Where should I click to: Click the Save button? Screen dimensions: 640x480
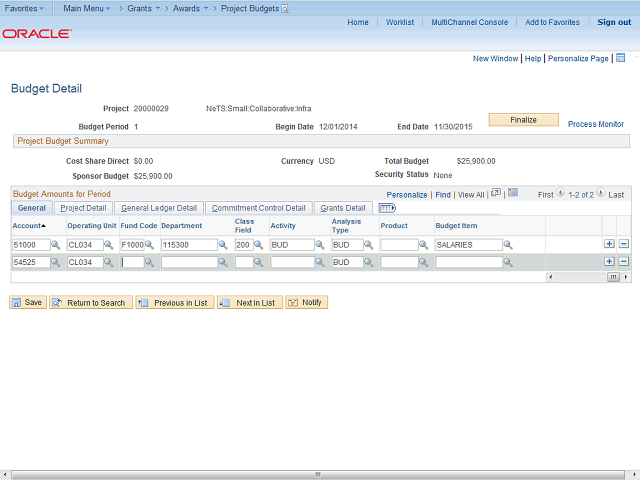coord(28,302)
